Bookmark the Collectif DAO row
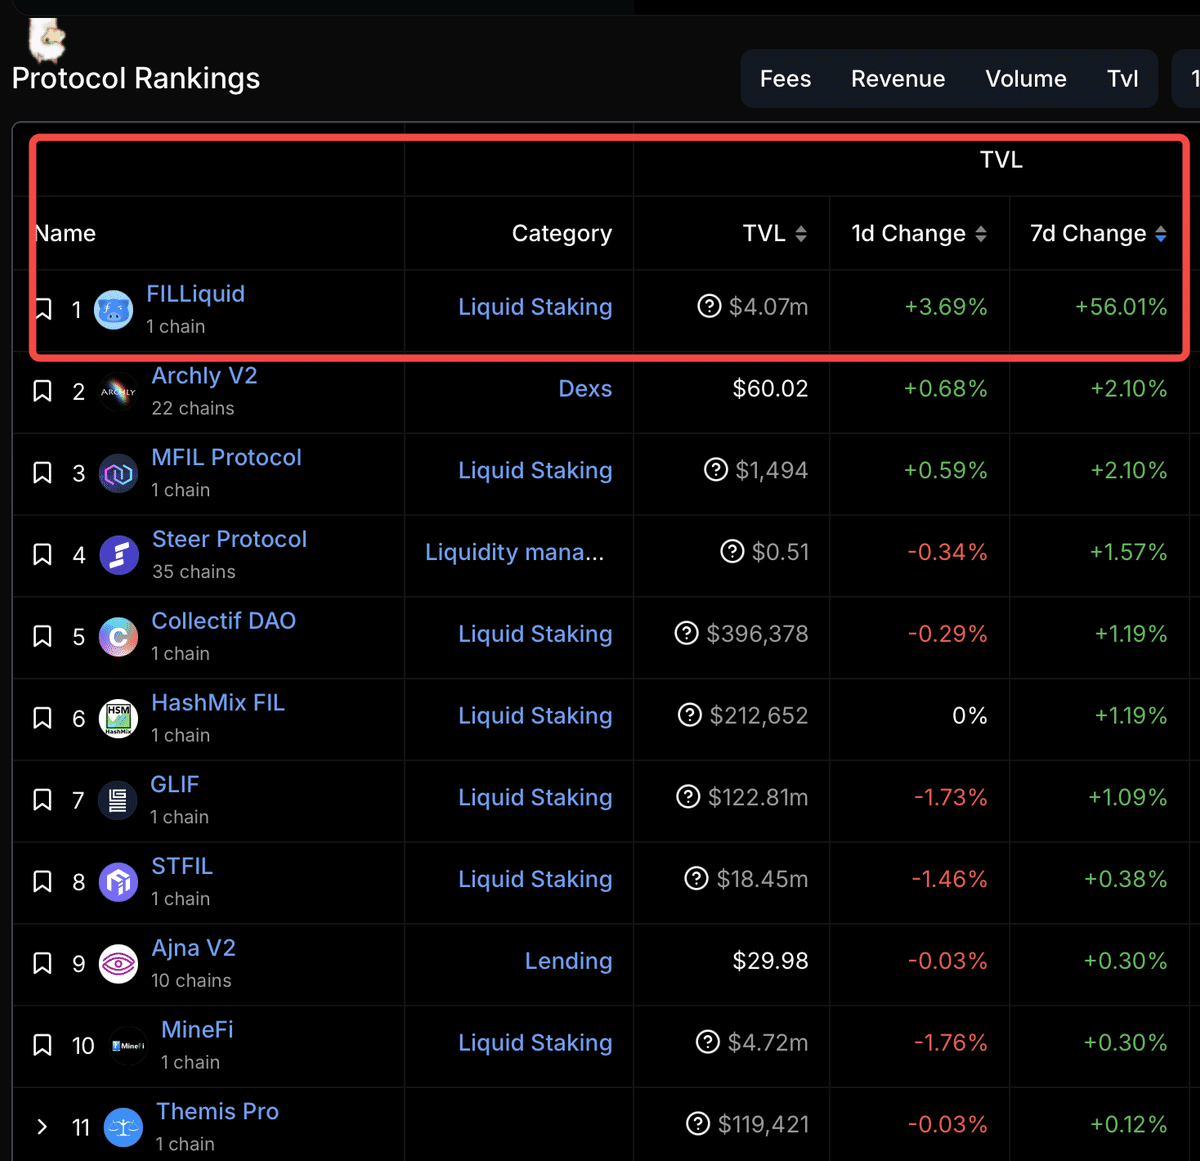This screenshot has height=1161, width=1200. click(x=42, y=636)
